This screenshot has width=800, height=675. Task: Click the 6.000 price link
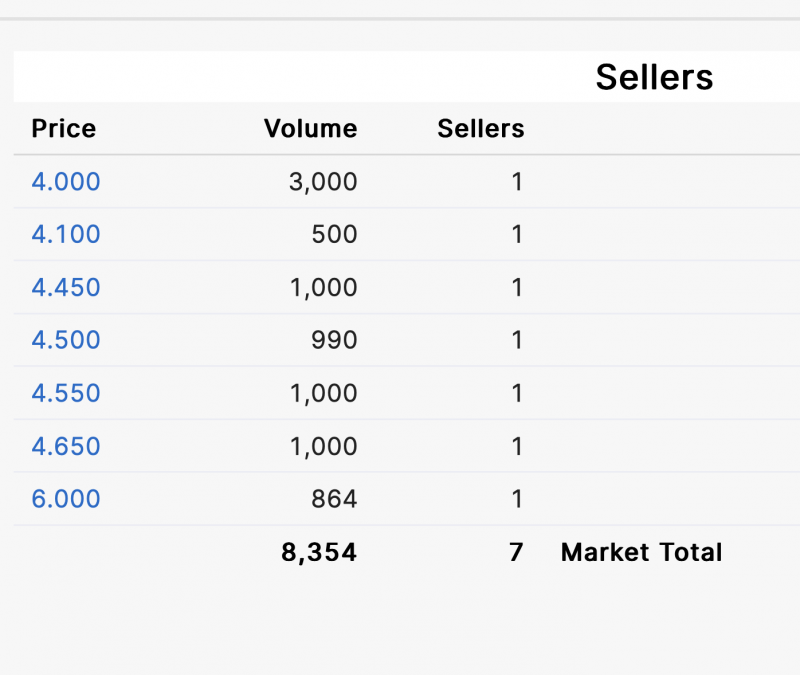coord(66,499)
